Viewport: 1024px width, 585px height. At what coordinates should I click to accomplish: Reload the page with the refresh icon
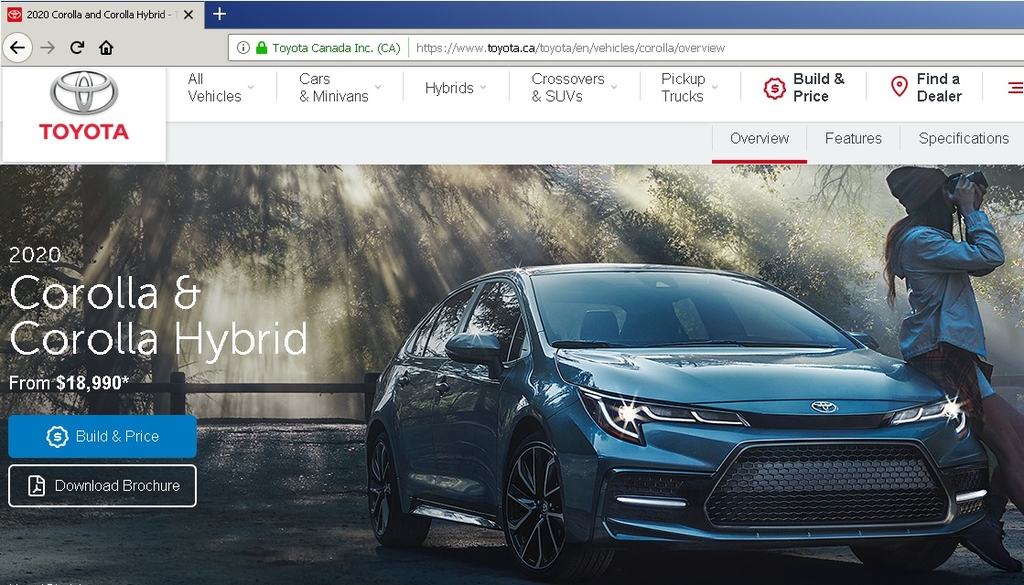pos(77,48)
